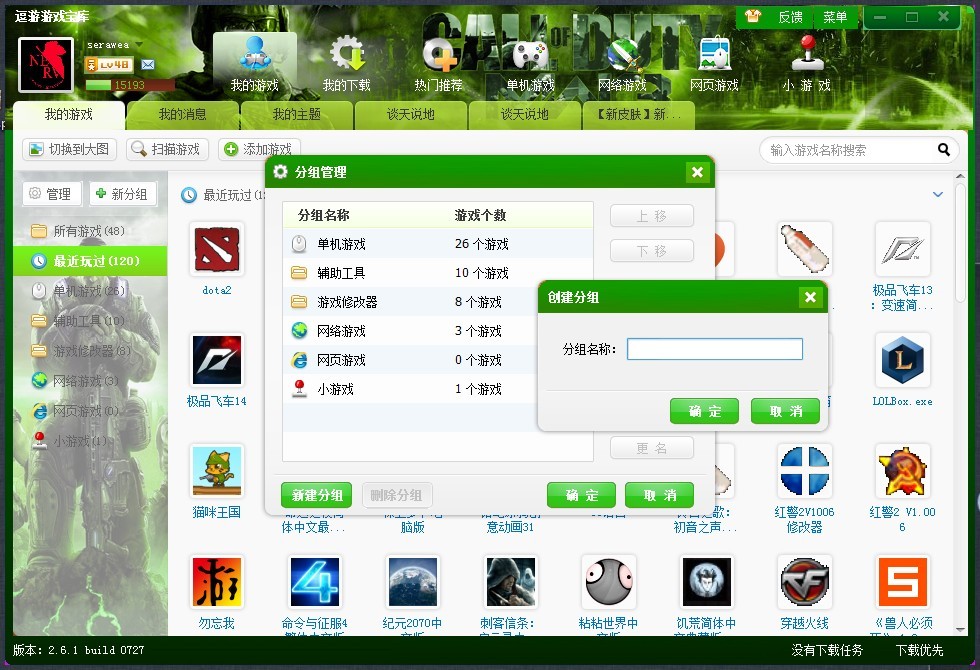Screen dimensions: 980x670
Task: Click the 切换到大图 view button
Action: 70,149
